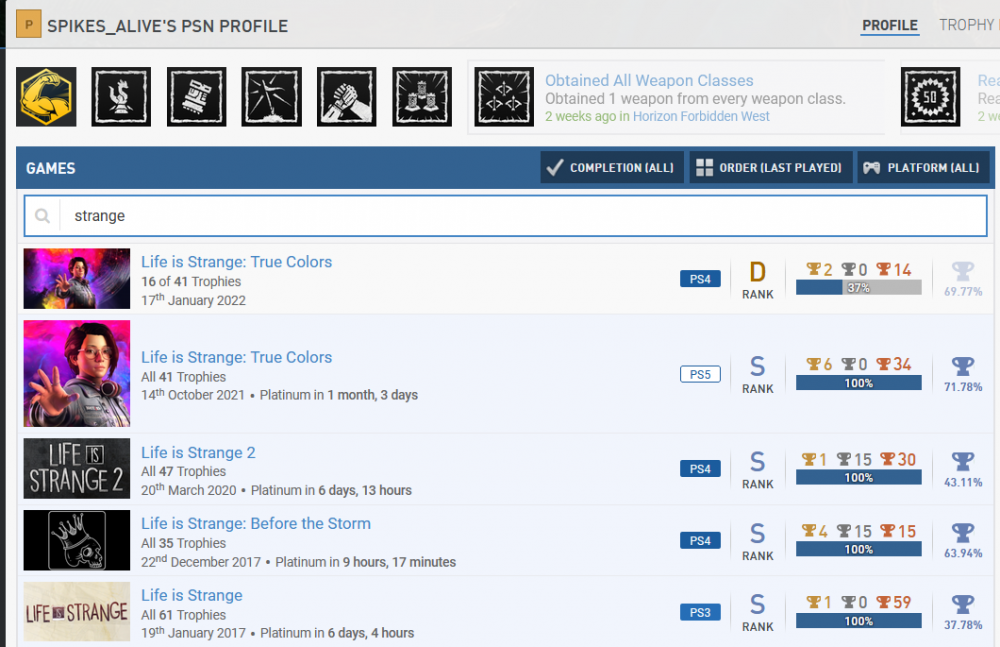The image size is (1000, 647).
Task: Open the Completion (All) filter dropdown
Action: [x=612, y=168]
